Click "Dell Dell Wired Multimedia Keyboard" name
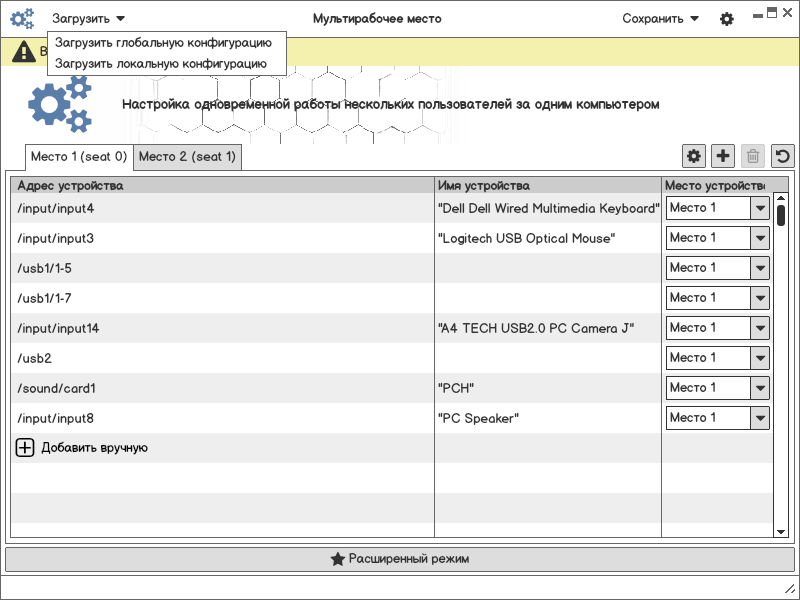 click(x=548, y=208)
